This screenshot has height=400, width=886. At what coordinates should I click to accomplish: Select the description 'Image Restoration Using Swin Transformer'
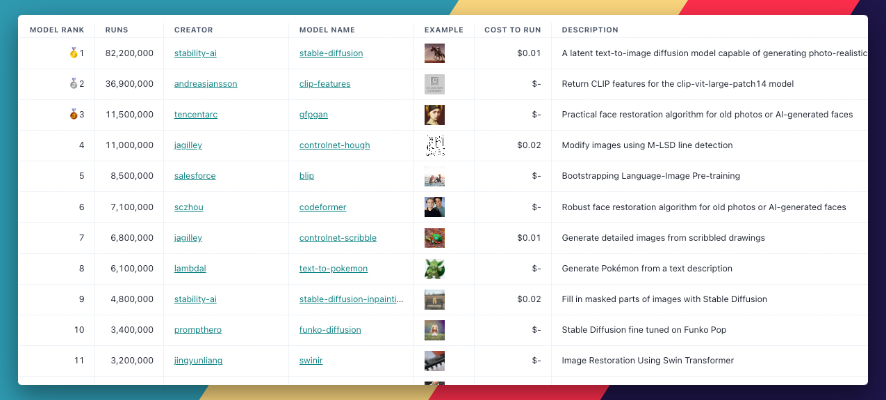point(648,360)
